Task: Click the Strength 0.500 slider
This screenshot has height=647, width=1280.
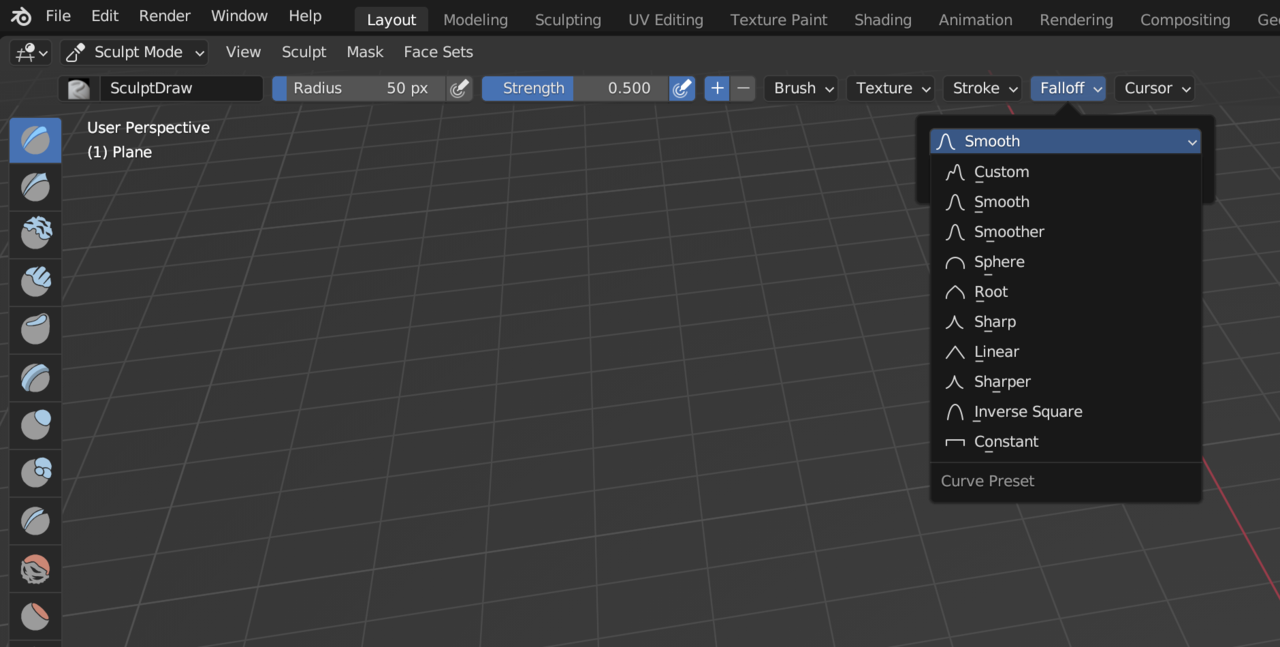Action: [x=575, y=88]
